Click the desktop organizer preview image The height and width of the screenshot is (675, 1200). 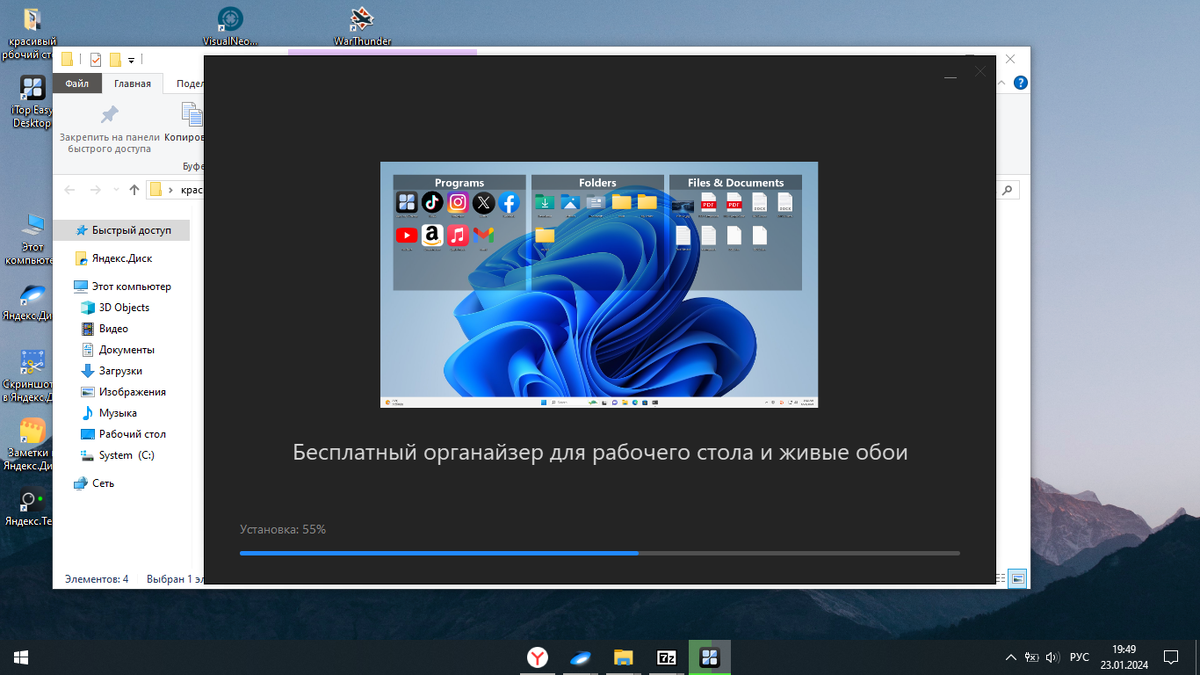tap(599, 284)
